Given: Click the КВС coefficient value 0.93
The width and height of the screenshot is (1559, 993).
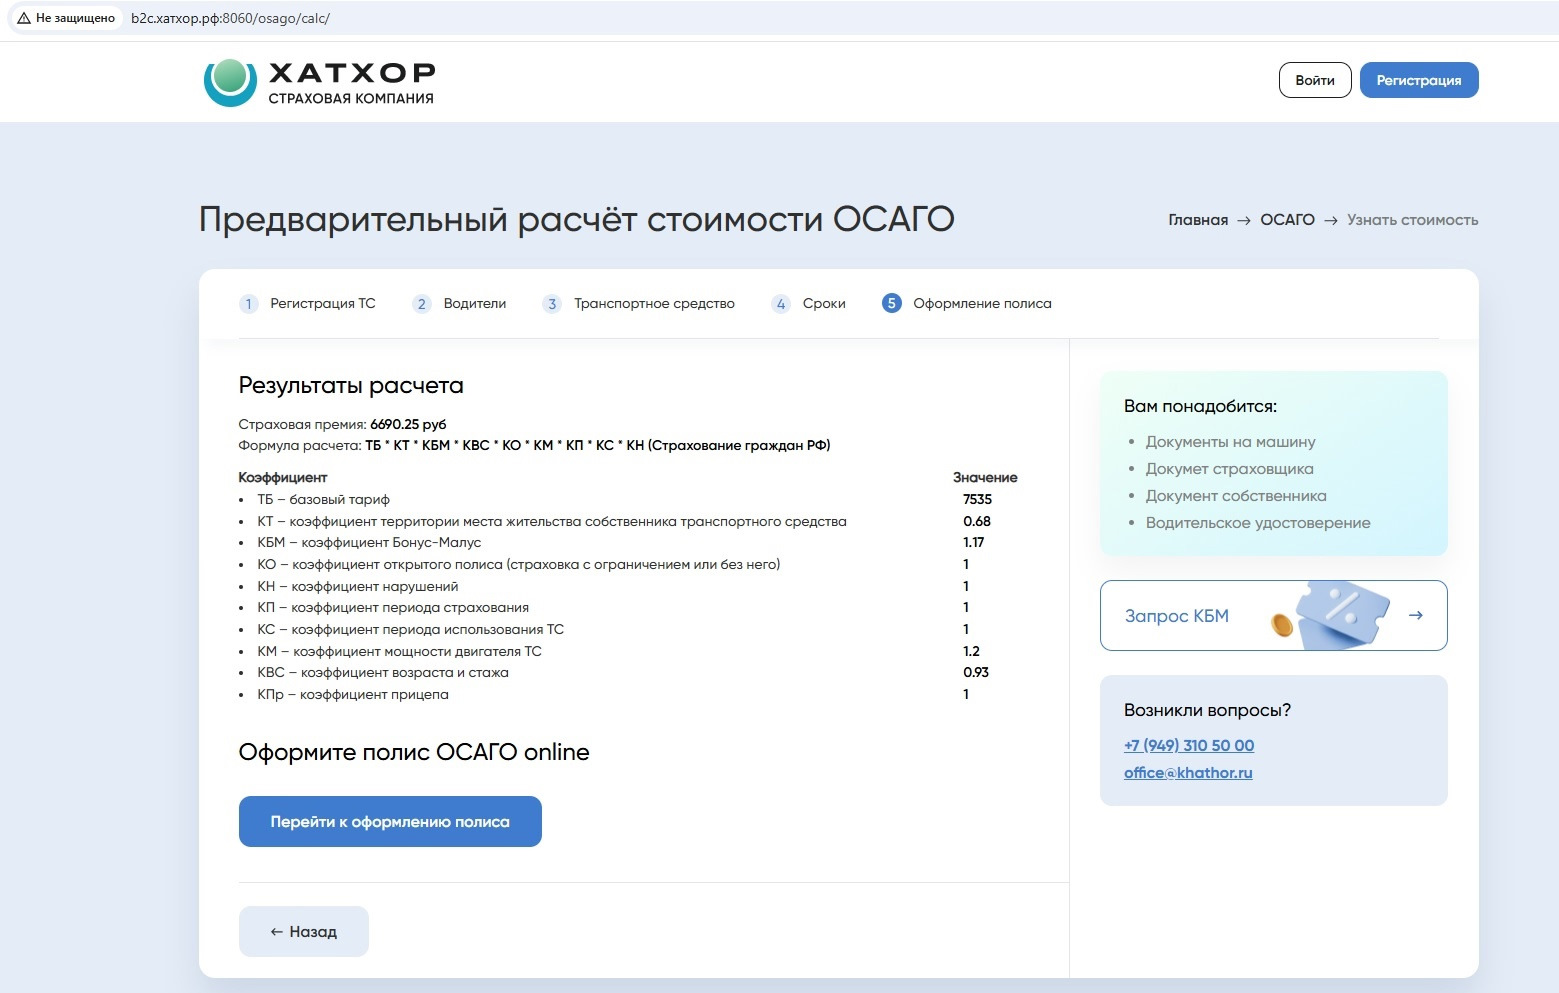Looking at the screenshot, I should 976,673.
